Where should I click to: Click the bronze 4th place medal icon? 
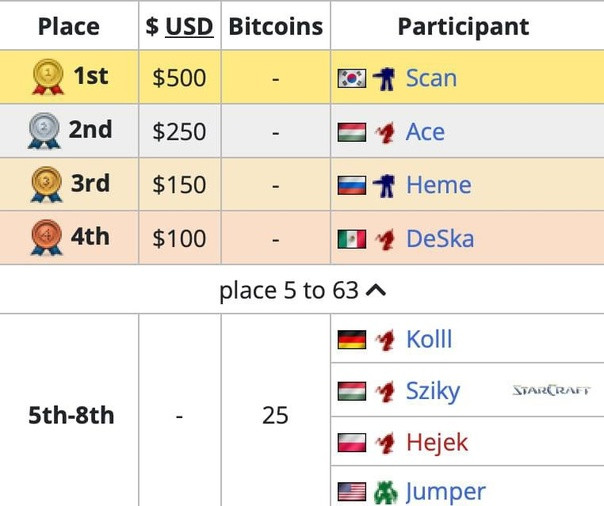pos(46,238)
